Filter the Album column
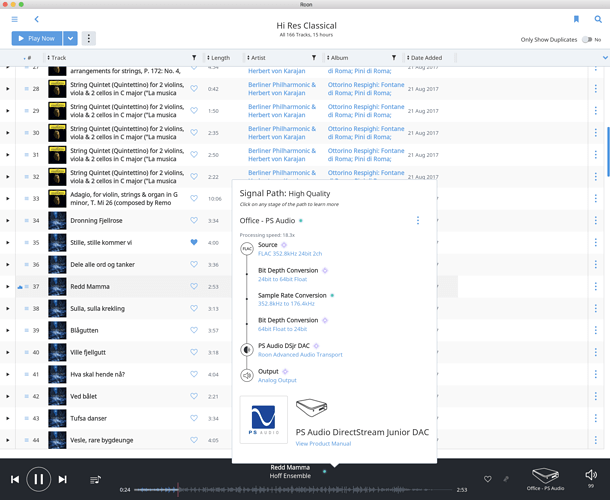 (394, 58)
